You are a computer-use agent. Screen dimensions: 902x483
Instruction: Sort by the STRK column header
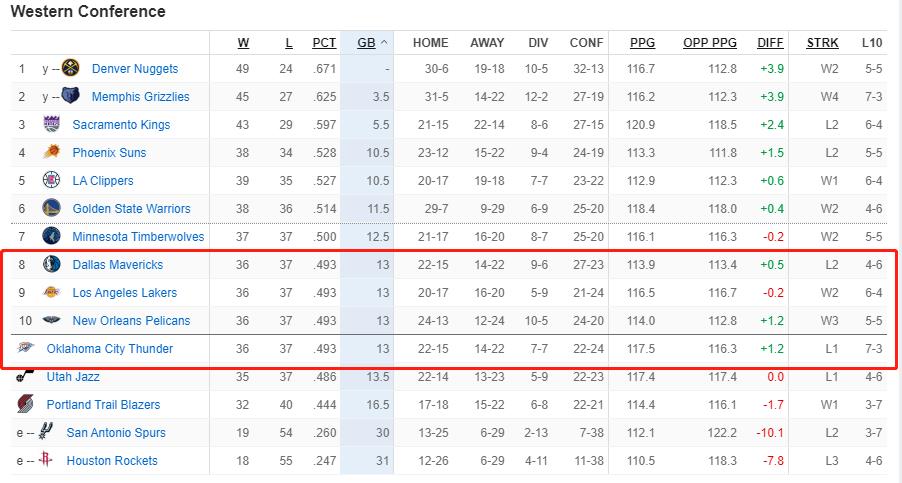click(x=823, y=43)
